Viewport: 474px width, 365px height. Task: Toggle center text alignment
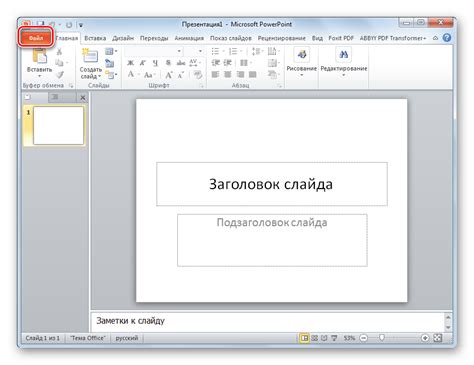pos(228,74)
